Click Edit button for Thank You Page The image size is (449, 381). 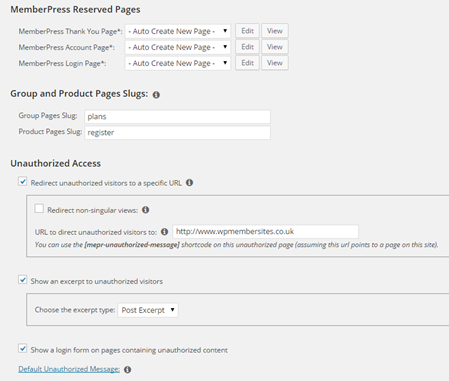(x=247, y=31)
